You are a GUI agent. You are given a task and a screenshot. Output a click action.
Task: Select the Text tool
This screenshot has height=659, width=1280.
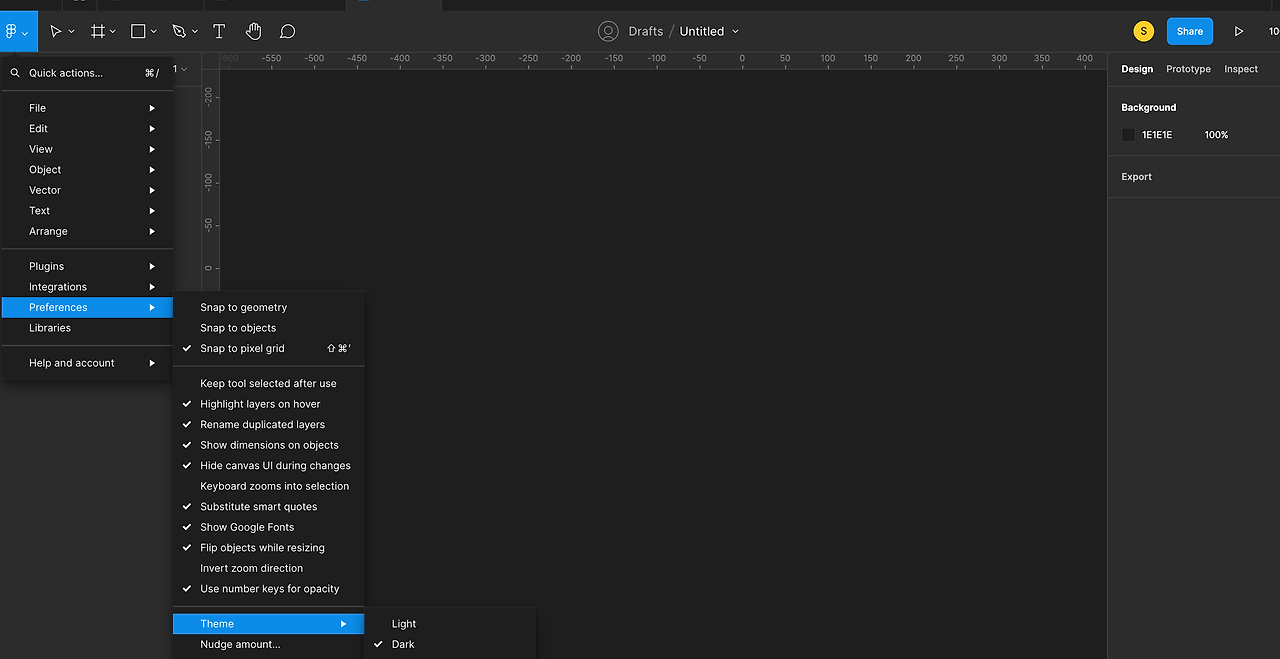(219, 32)
